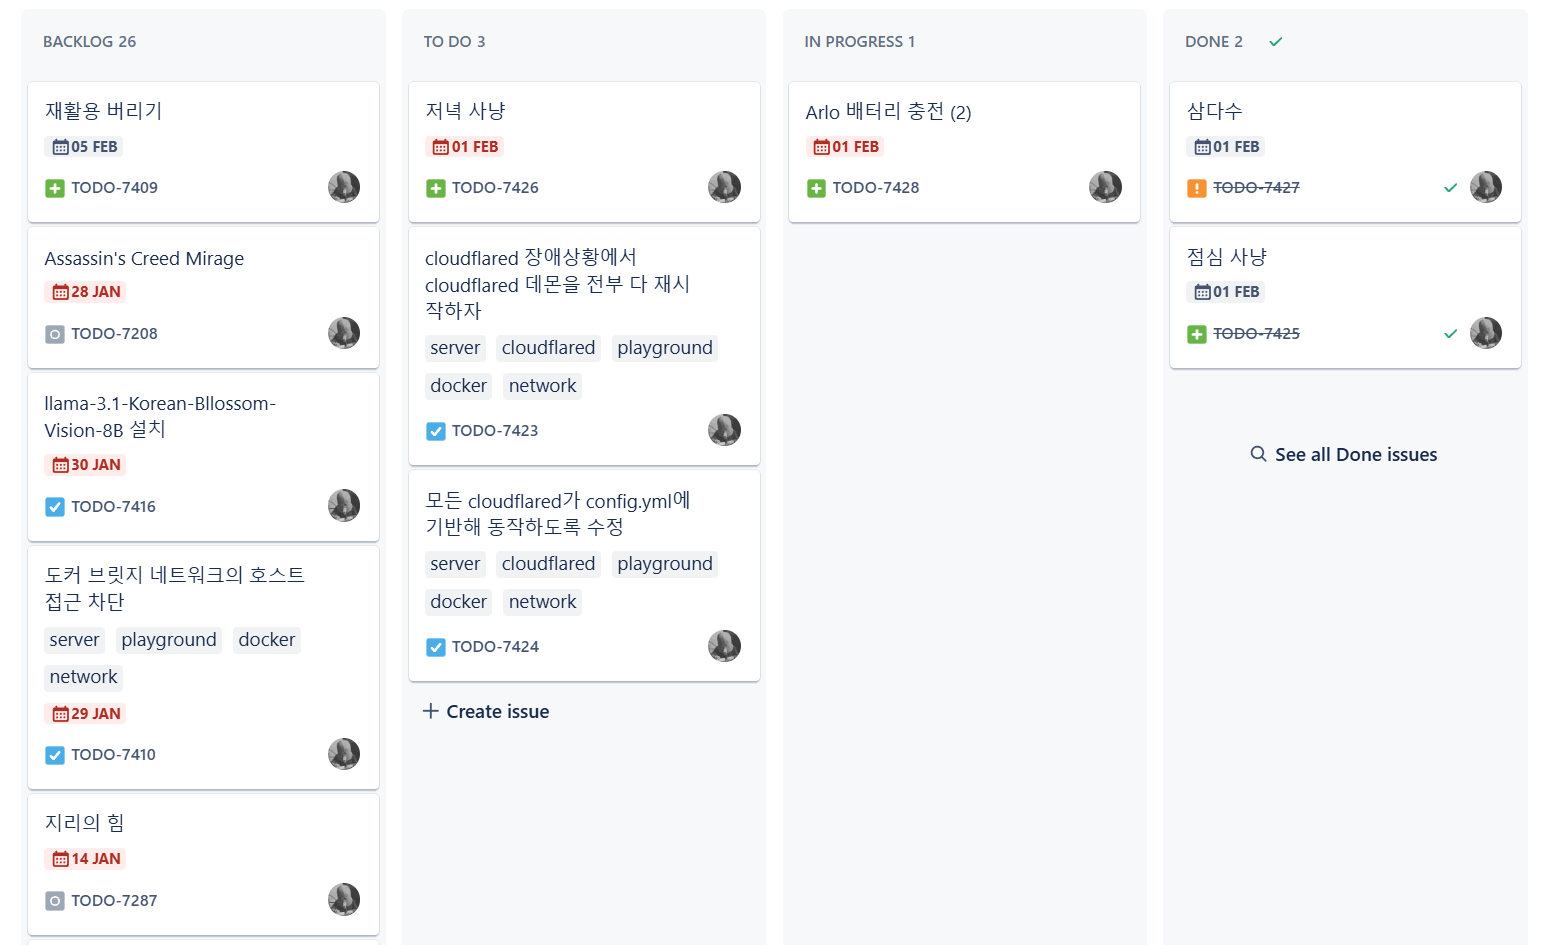The width and height of the screenshot is (1548, 945).
Task: Click the Create issue button
Action: 486,711
